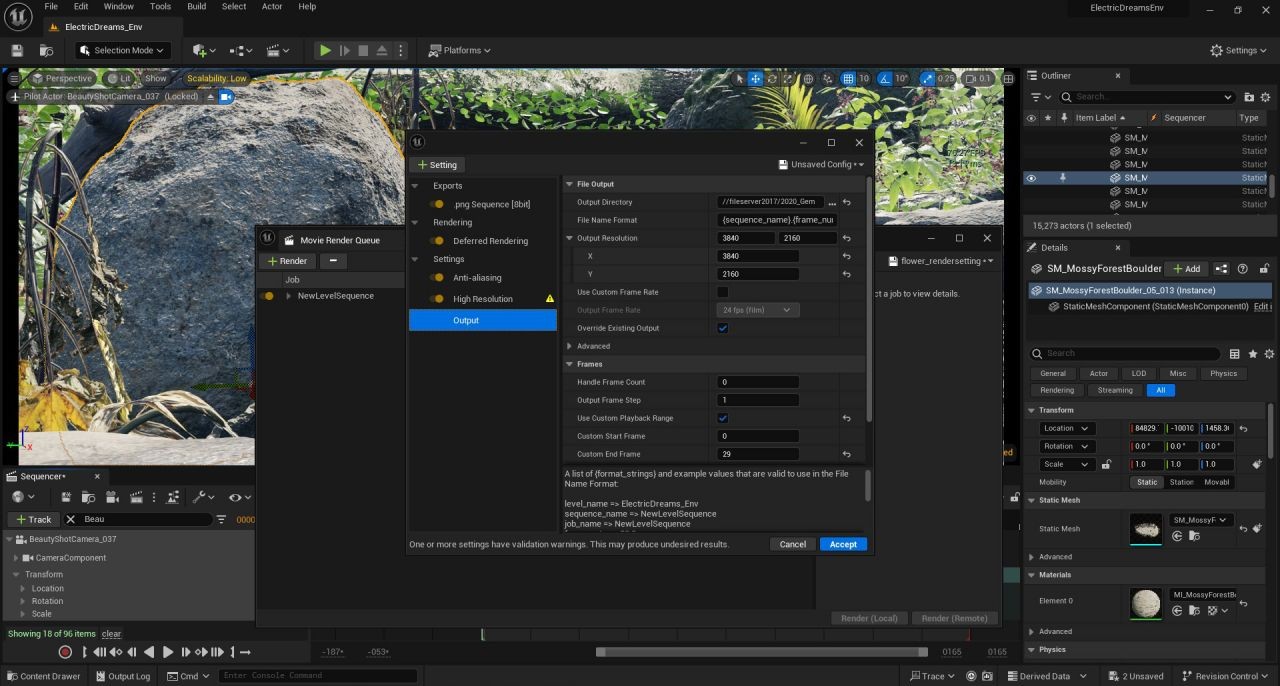Click the lock scale ratio icon

click(x=1106, y=464)
